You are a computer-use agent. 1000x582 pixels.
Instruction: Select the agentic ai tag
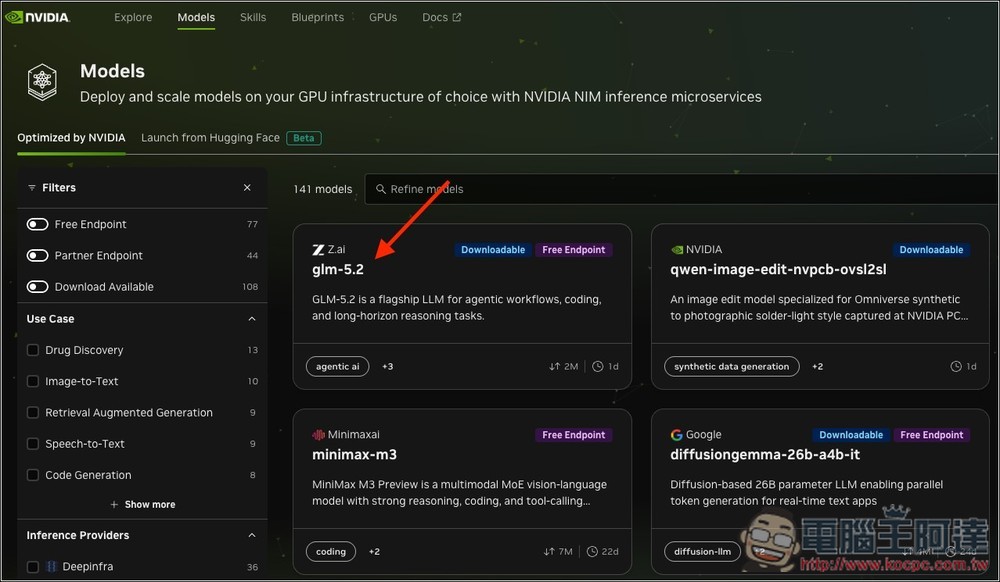337,367
